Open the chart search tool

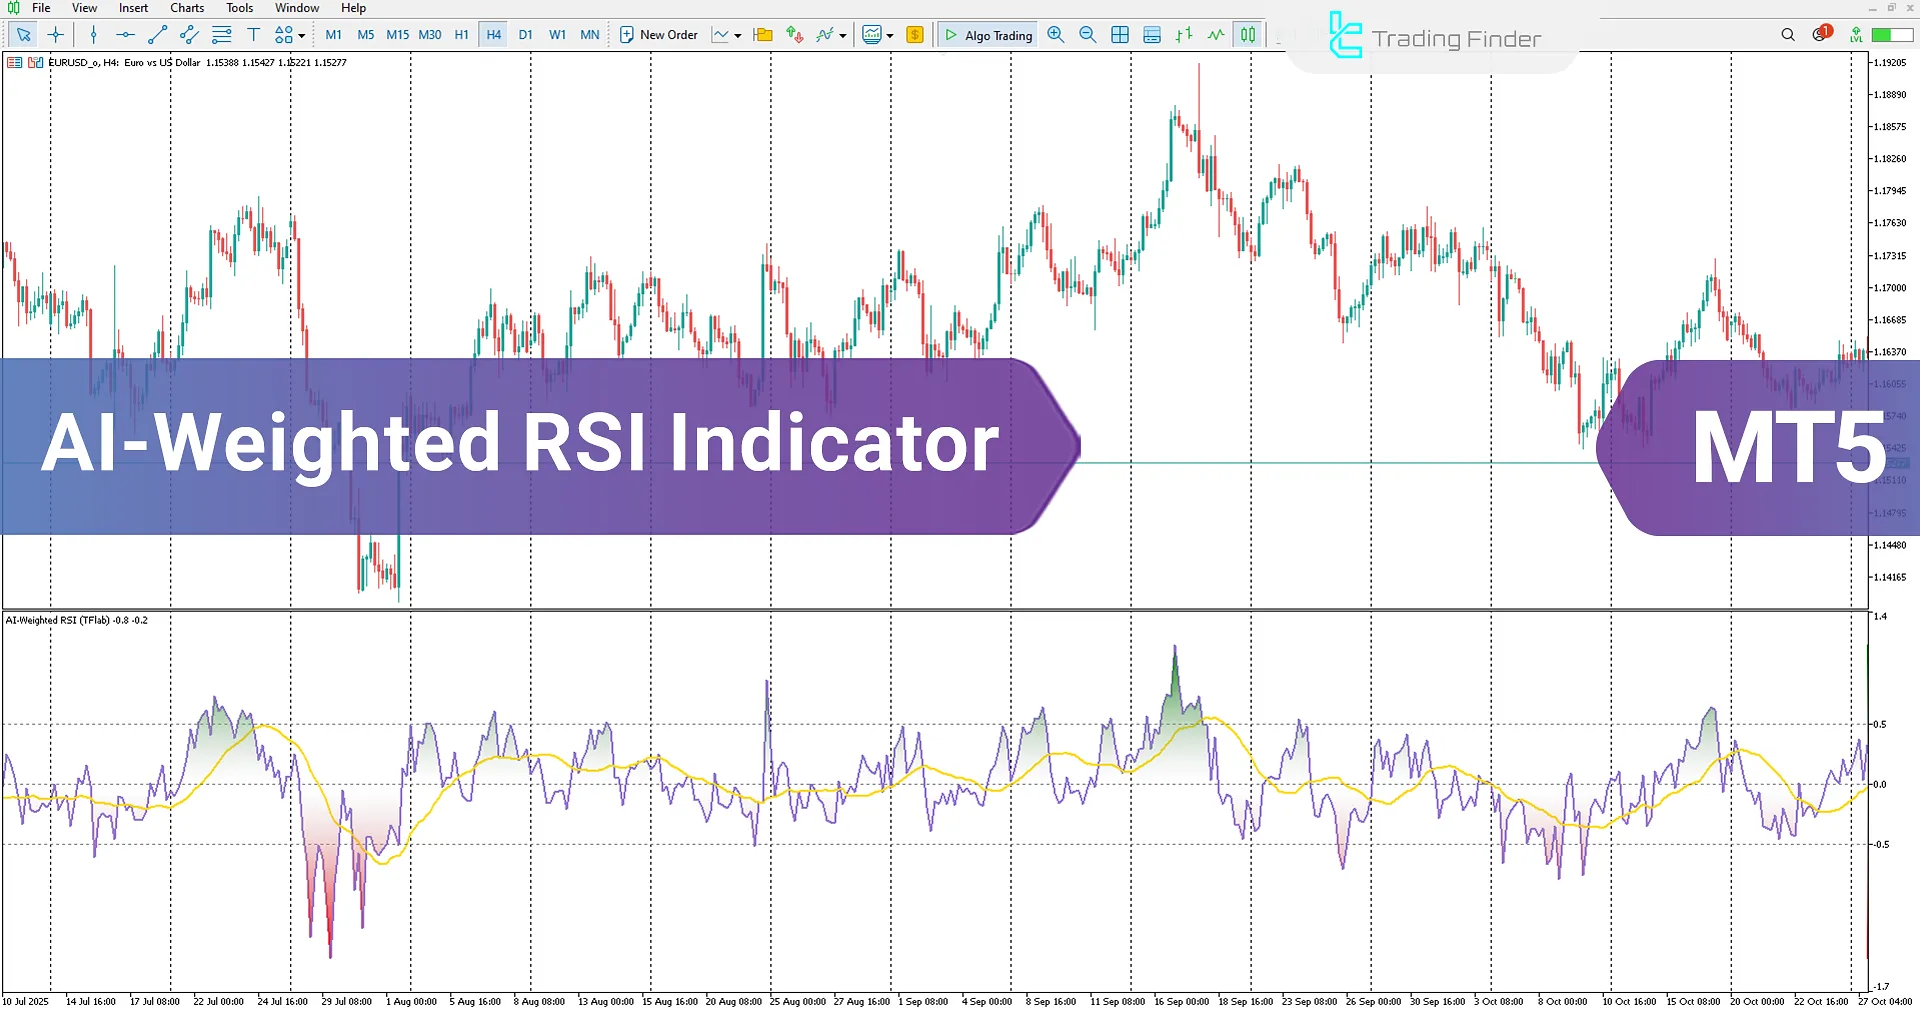pos(1788,34)
